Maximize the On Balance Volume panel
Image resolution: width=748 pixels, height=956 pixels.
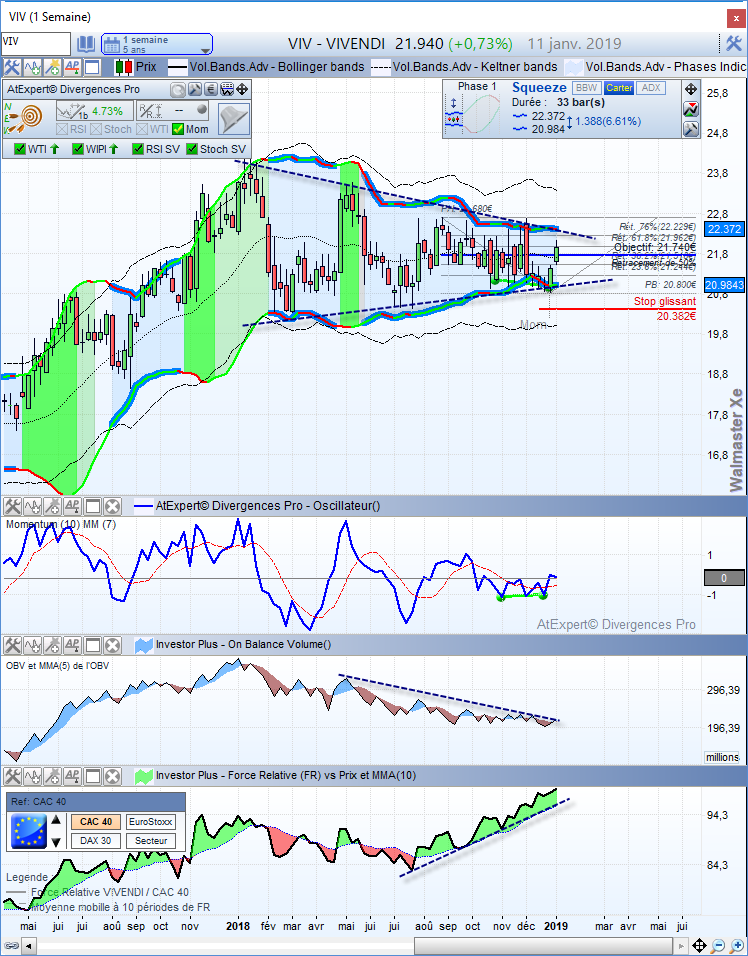(x=92, y=645)
